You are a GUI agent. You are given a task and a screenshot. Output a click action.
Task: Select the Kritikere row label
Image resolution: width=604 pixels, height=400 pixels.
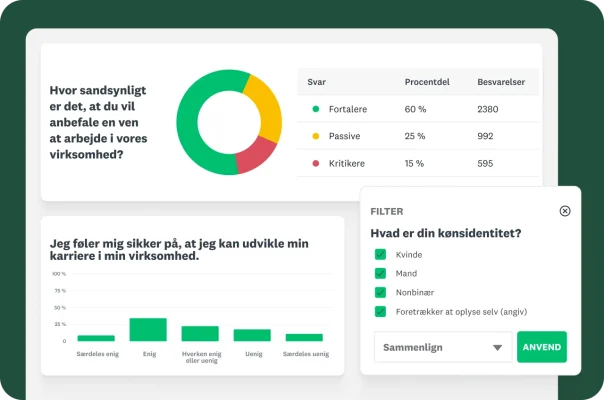[x=347, y=163]
